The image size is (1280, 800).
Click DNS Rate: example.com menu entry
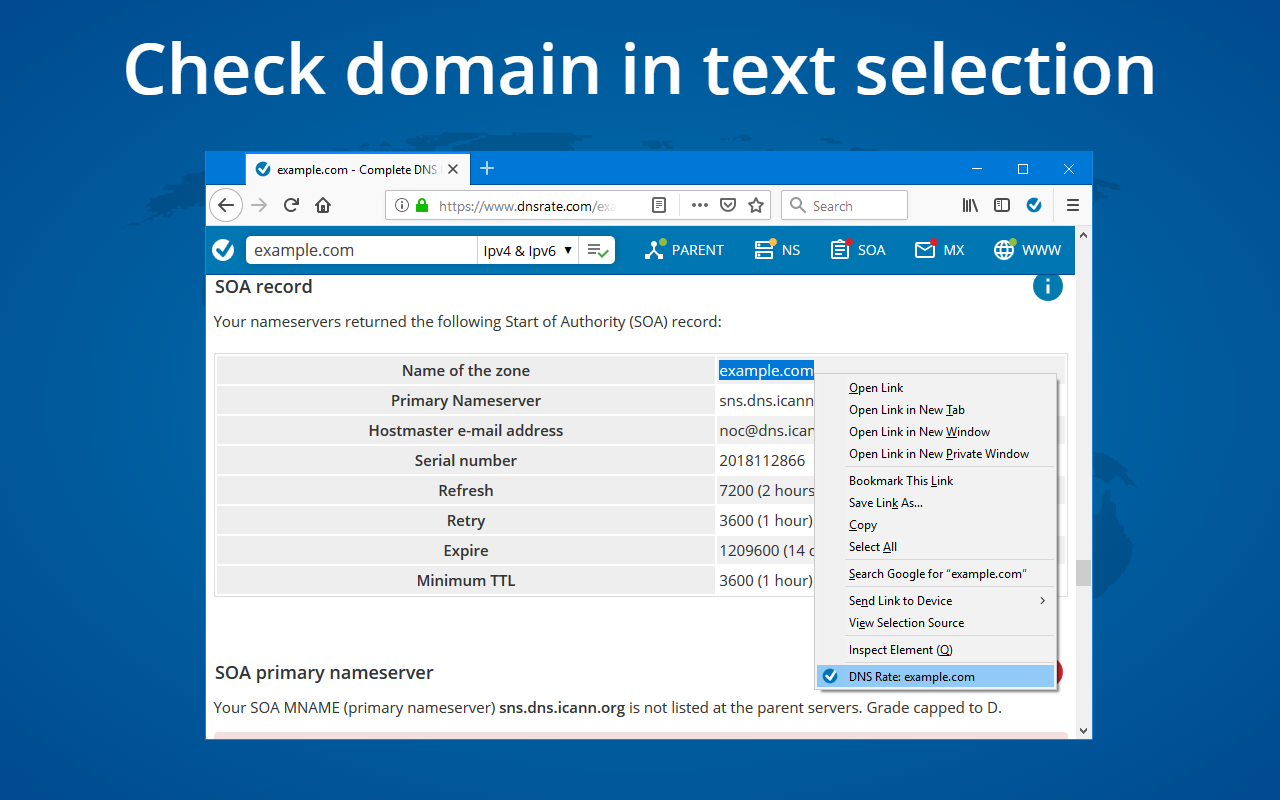pyautogui.click(x=936, y=677)
